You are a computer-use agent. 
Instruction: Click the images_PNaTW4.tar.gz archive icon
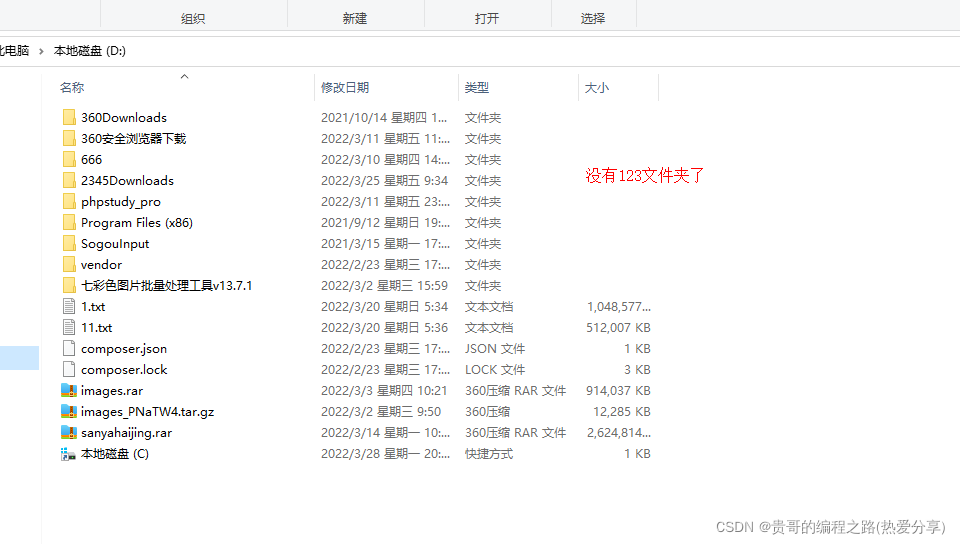pyautogui.click(x=69, y=411)
